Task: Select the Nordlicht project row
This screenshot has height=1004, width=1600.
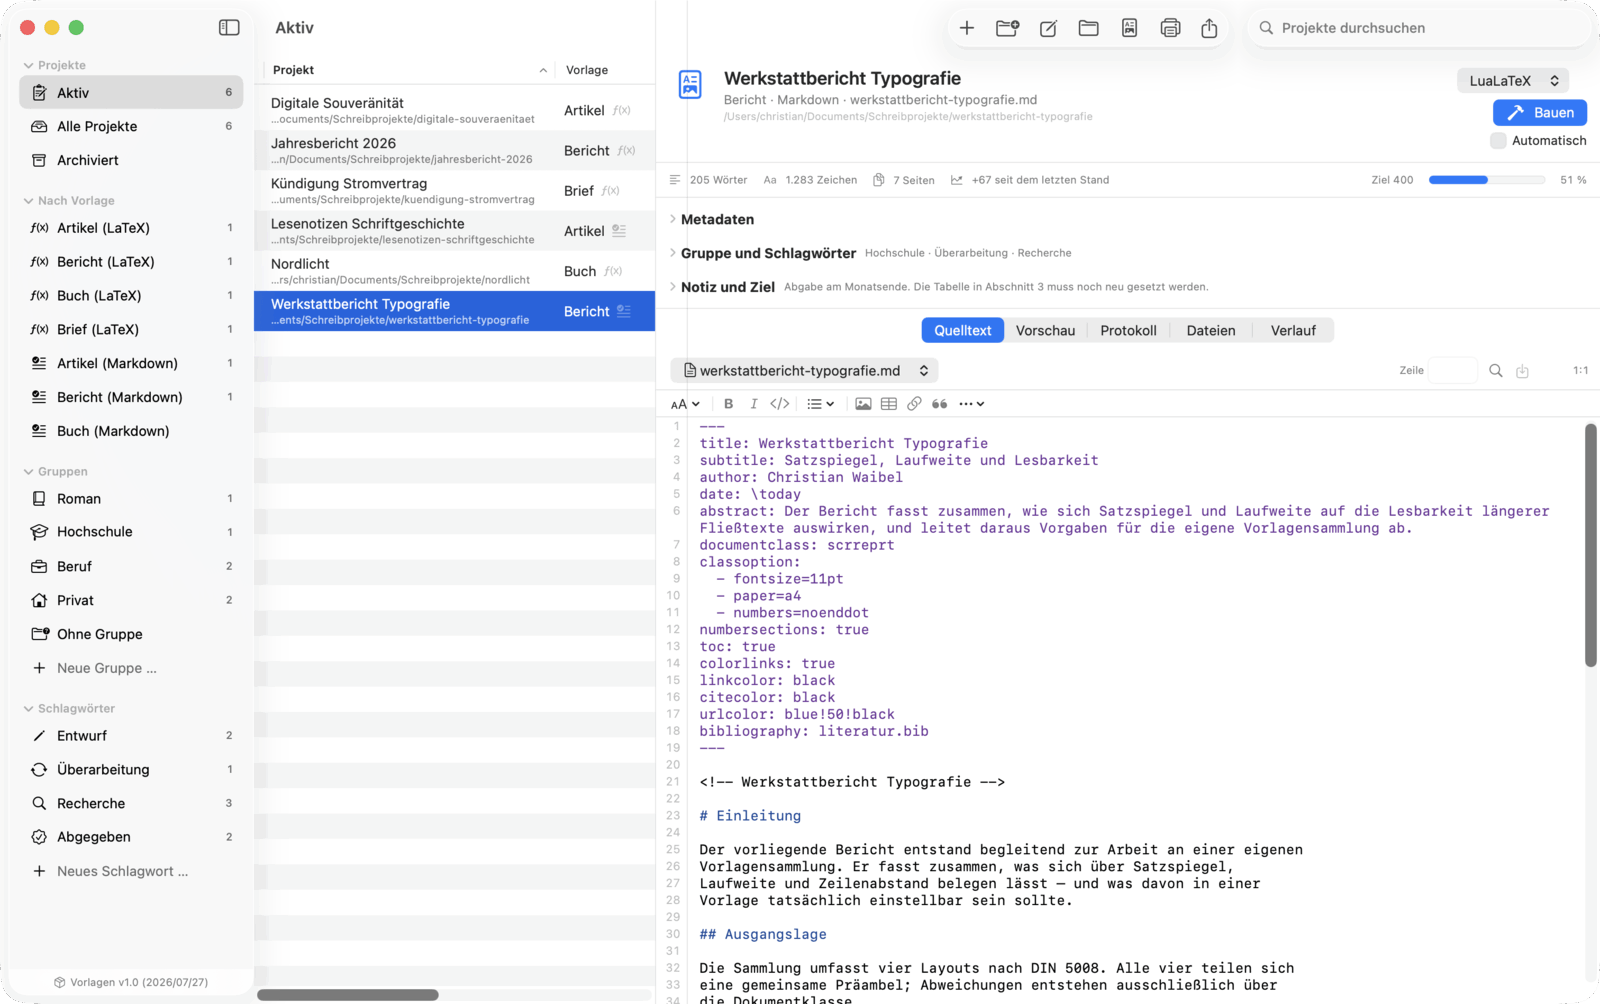Action: 455,271
